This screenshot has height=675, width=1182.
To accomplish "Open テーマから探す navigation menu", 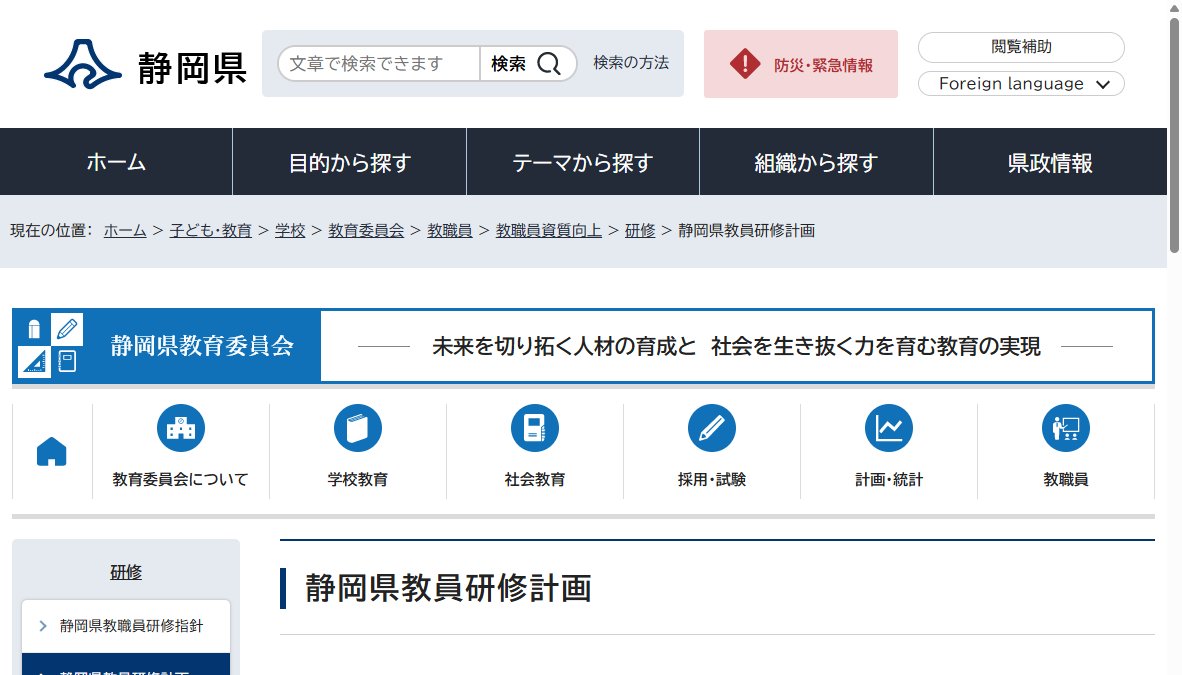I will point(583,162).
